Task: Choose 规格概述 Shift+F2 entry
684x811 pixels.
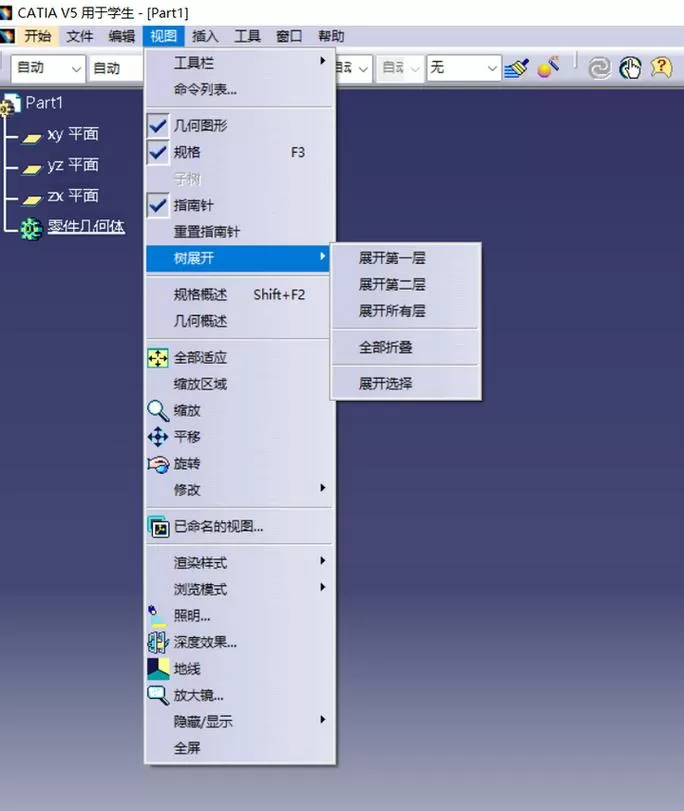Action: 240,294
